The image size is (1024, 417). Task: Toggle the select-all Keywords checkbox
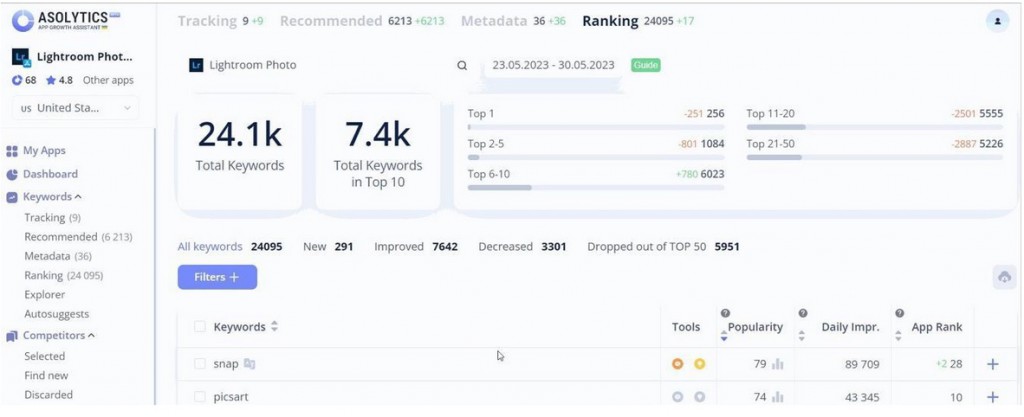[x=200, y=327]
